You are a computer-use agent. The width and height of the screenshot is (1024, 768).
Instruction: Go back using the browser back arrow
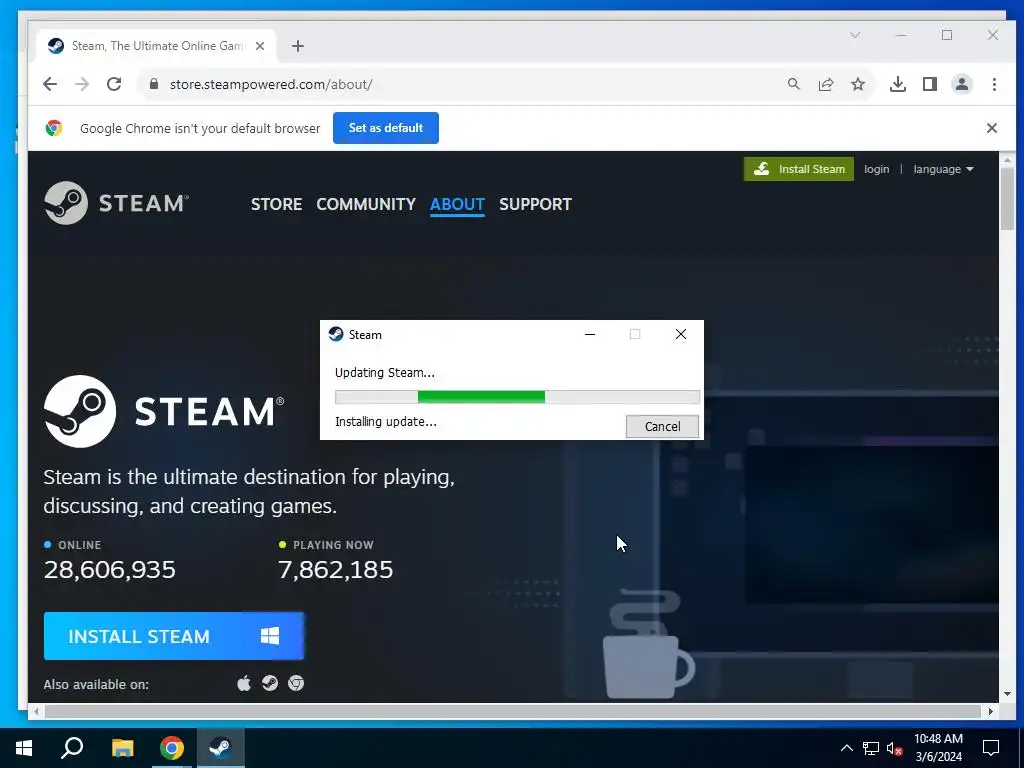point(50,84)
